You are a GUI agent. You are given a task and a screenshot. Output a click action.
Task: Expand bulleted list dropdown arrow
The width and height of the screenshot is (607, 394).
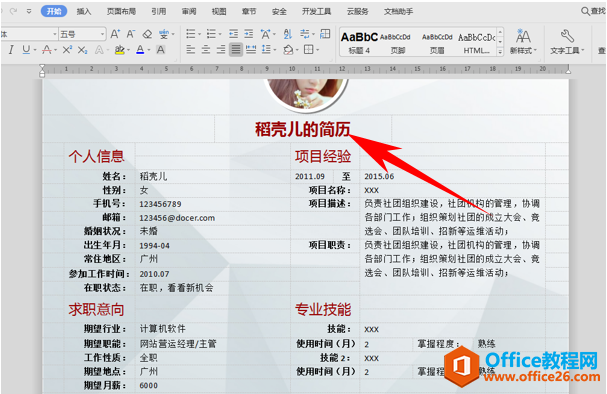(199, 34)
